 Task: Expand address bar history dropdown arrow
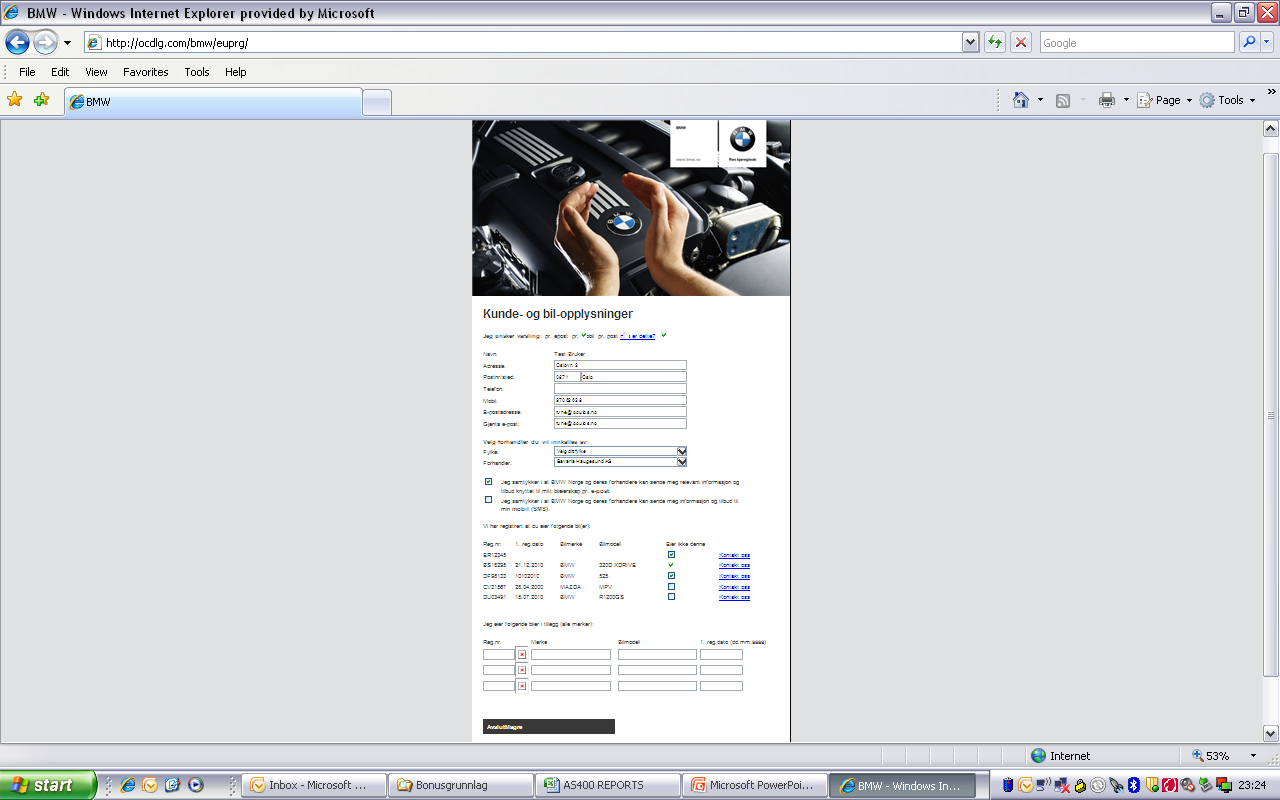click(970, 42)
